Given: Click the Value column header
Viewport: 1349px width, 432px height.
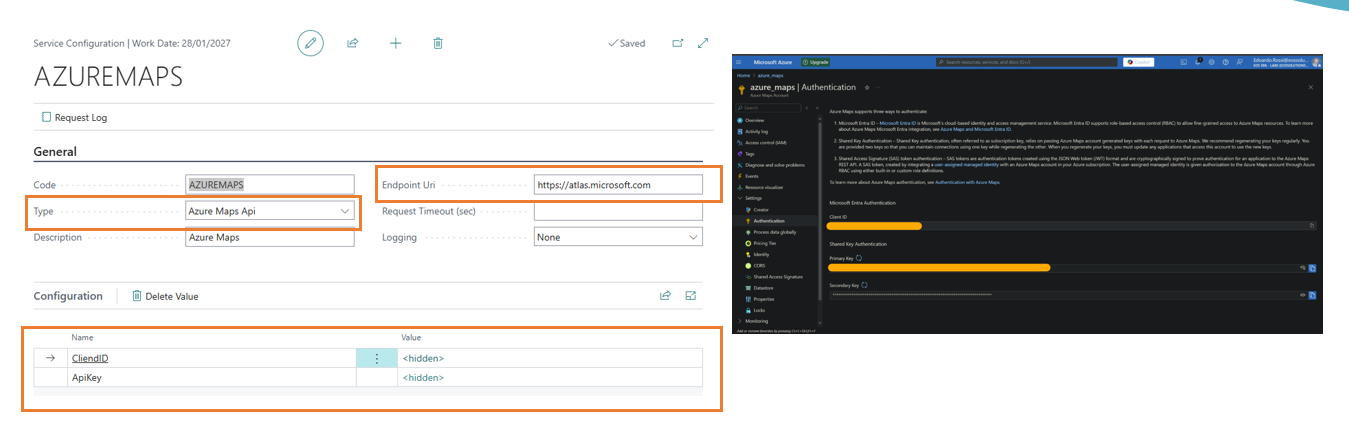Looking at the screenshot, I should pos(411,338).
